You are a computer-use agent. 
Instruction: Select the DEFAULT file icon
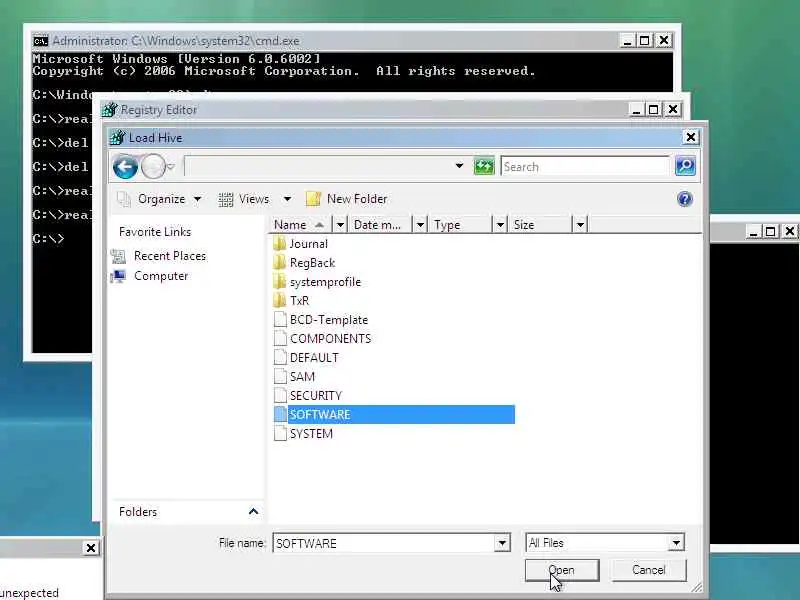[280, 357]
